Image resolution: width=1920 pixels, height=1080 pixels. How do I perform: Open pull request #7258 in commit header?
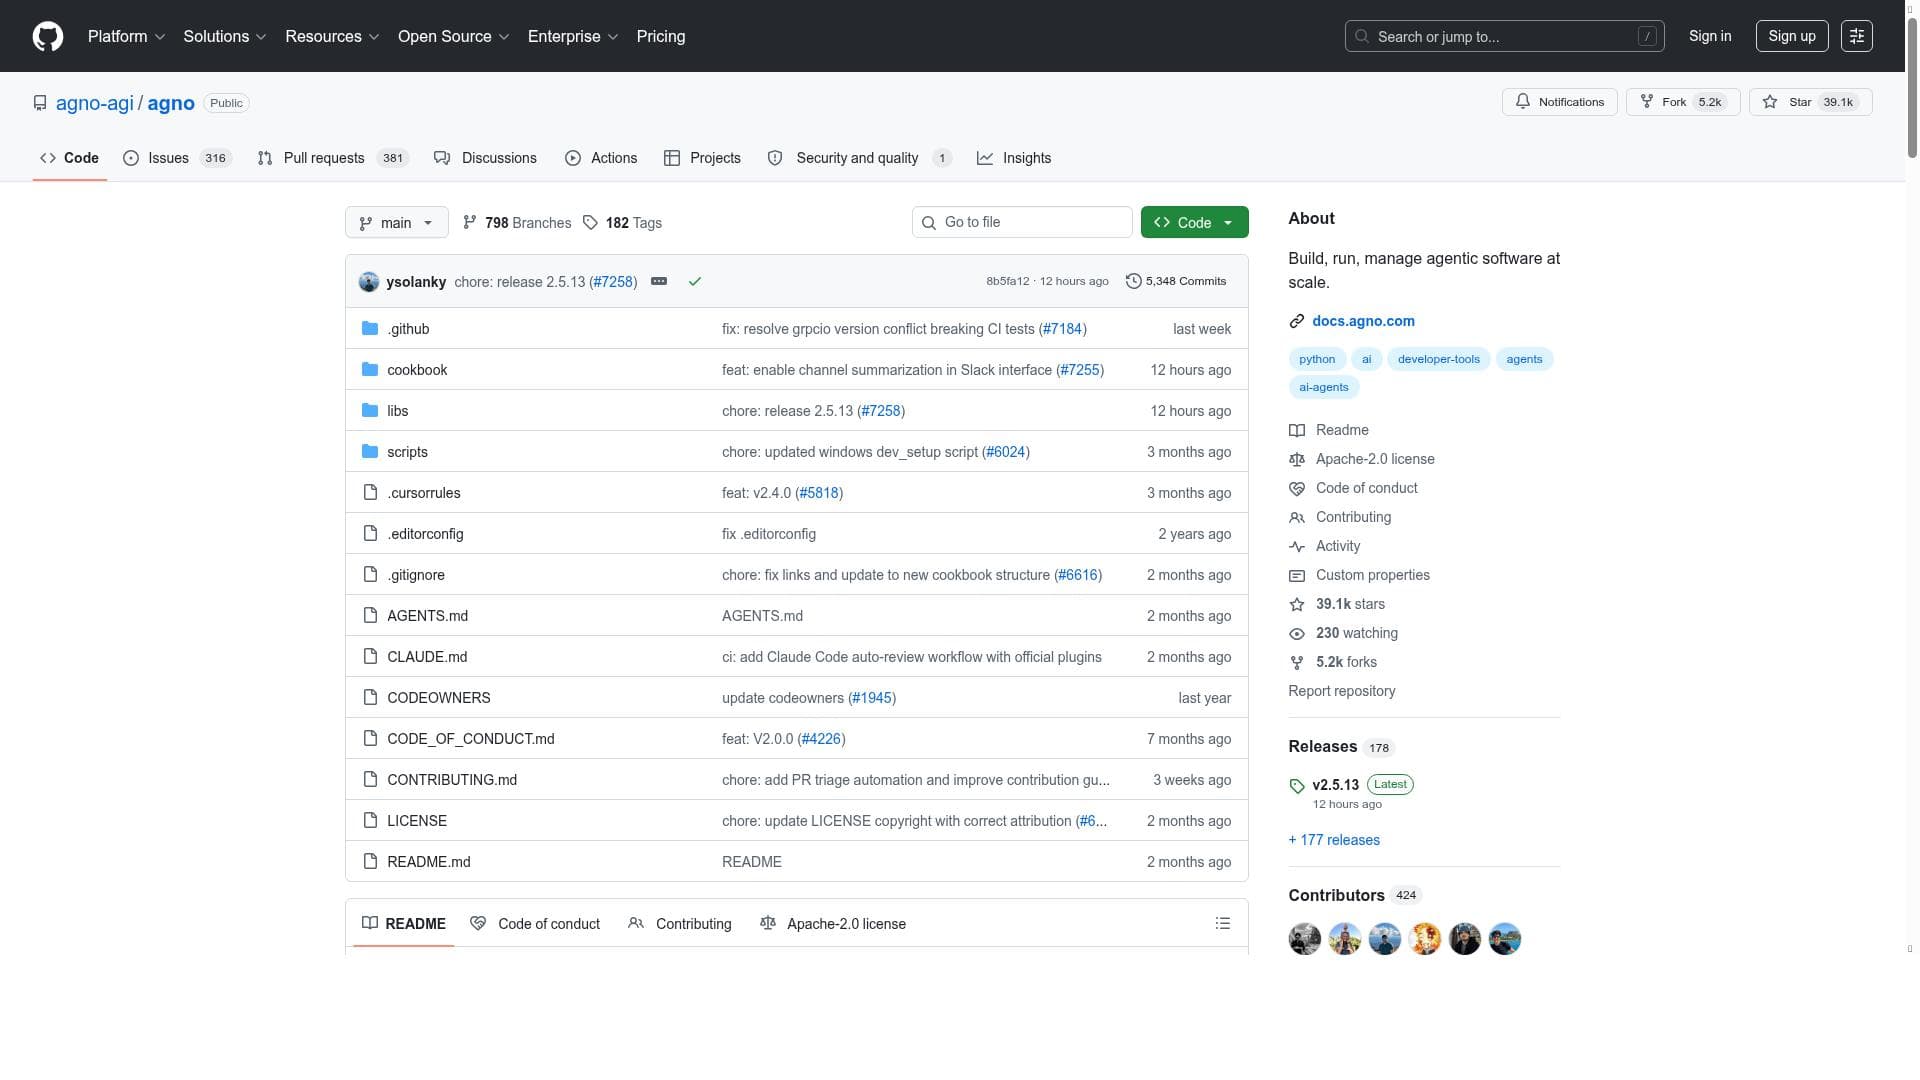point(613,282)
